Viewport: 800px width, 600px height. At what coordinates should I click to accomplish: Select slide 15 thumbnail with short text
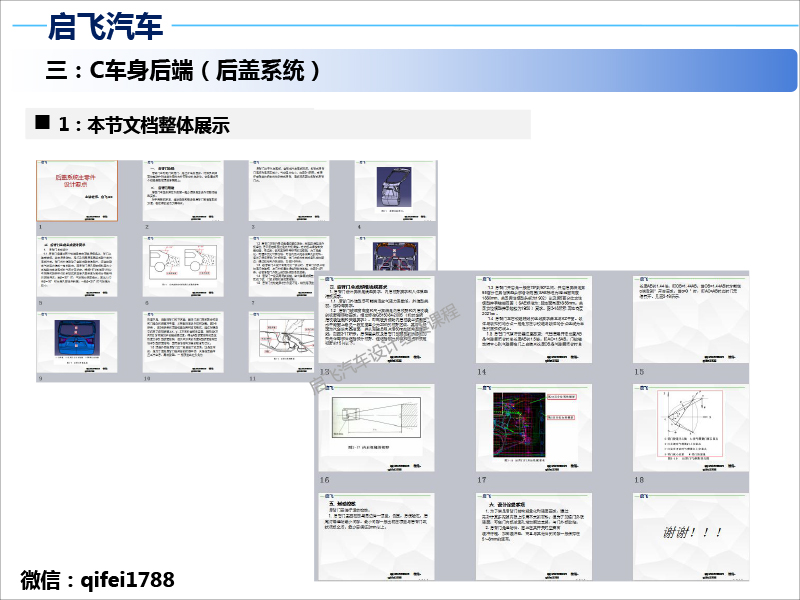[x=691, y=320]
